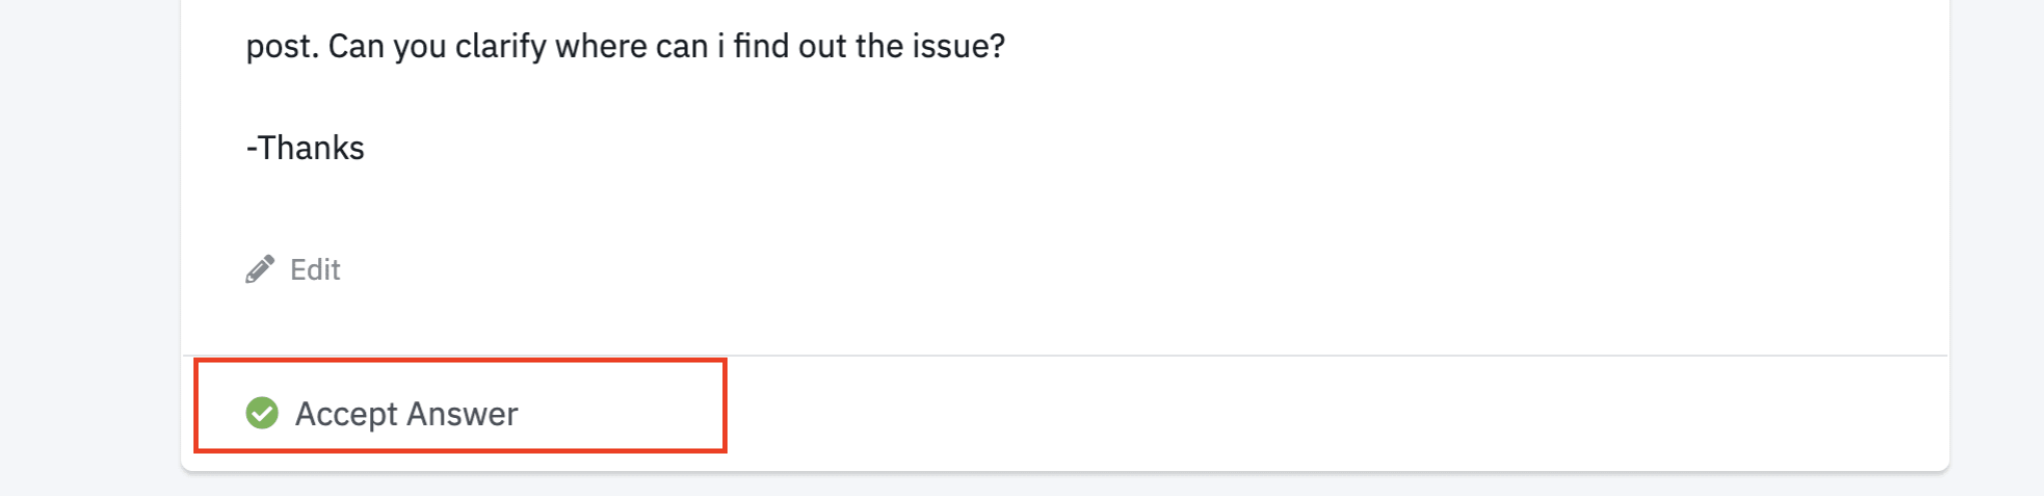Open the Edit link
Screen dimensions: 2044x496
[x=314, y=270]
